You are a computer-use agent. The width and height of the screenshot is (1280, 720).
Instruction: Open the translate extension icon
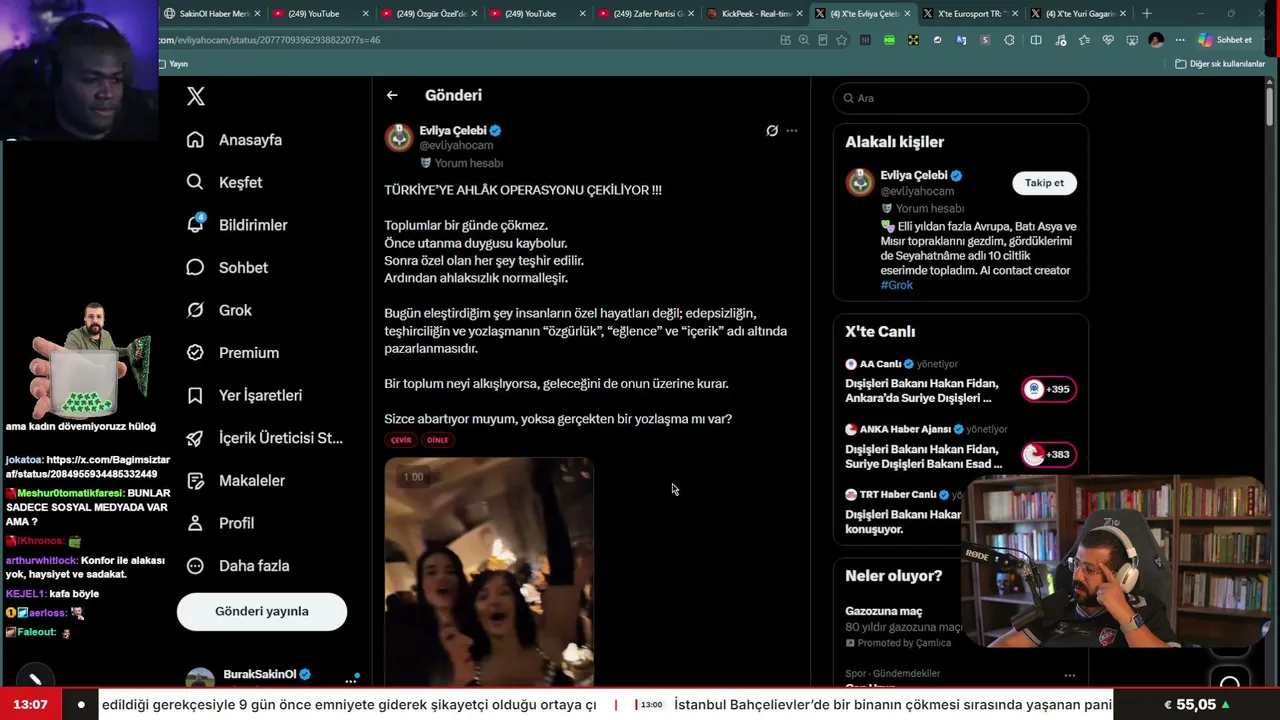coord(961,40)
